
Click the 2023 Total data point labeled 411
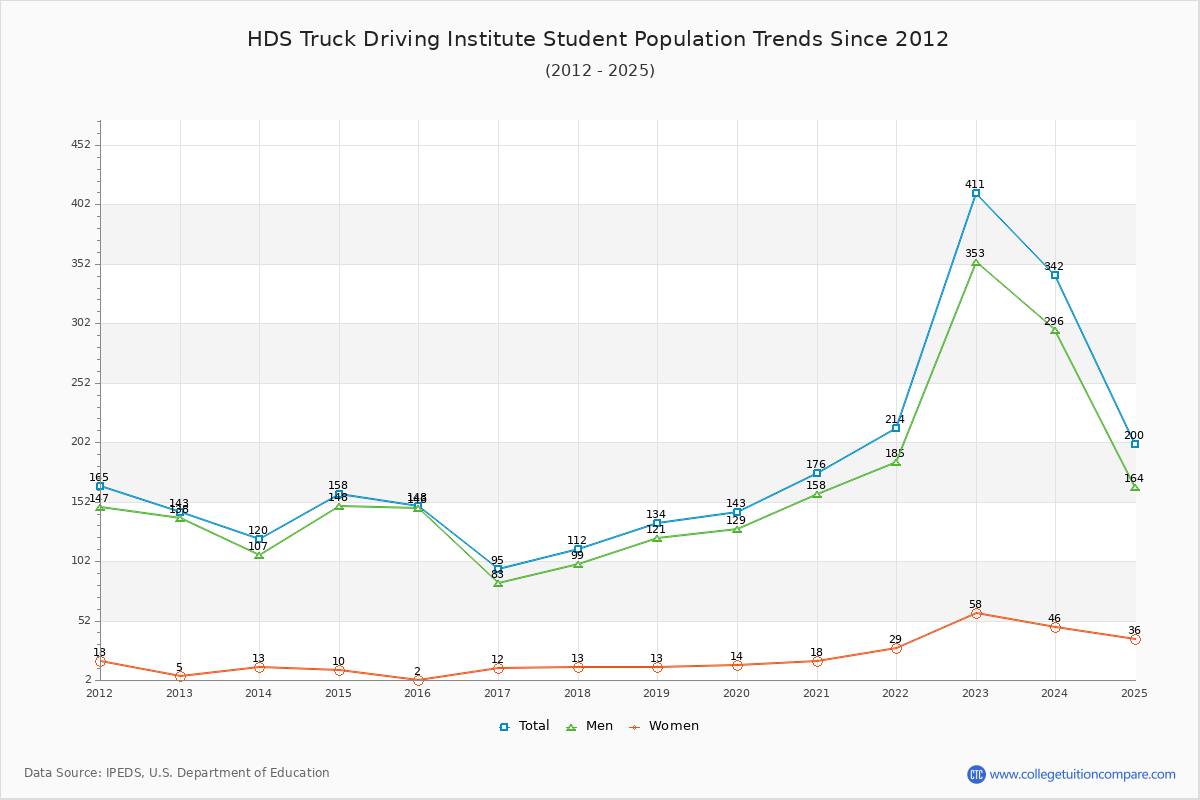coord(976,193)
